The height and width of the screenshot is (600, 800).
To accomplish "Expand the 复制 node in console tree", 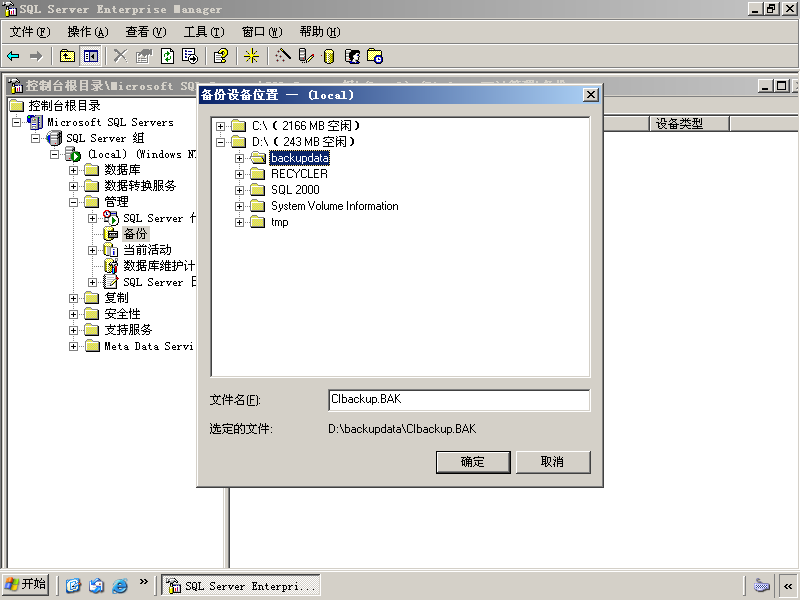I will tap(73, 298).
